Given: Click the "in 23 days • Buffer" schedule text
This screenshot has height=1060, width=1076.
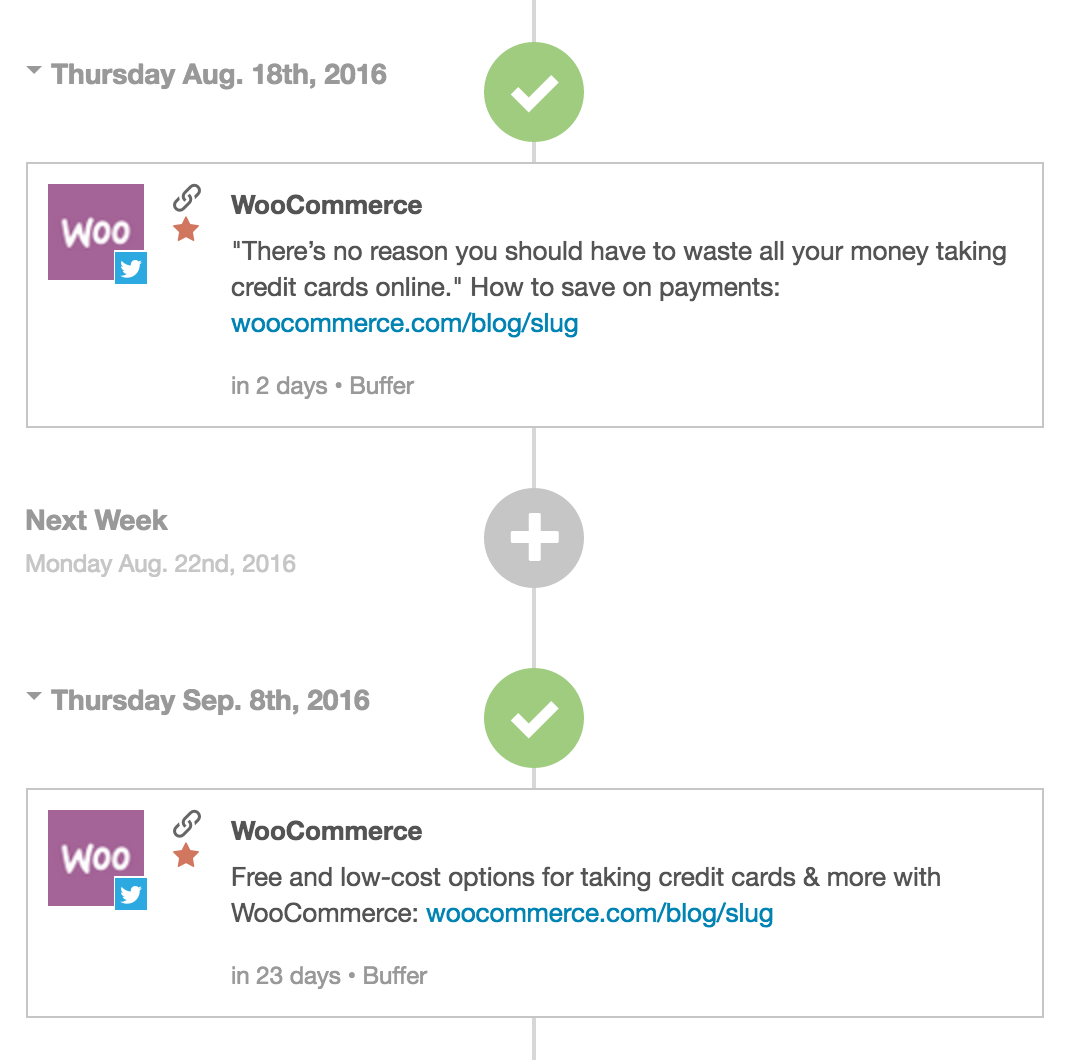Looking at the screenshot, I should 329,976.
